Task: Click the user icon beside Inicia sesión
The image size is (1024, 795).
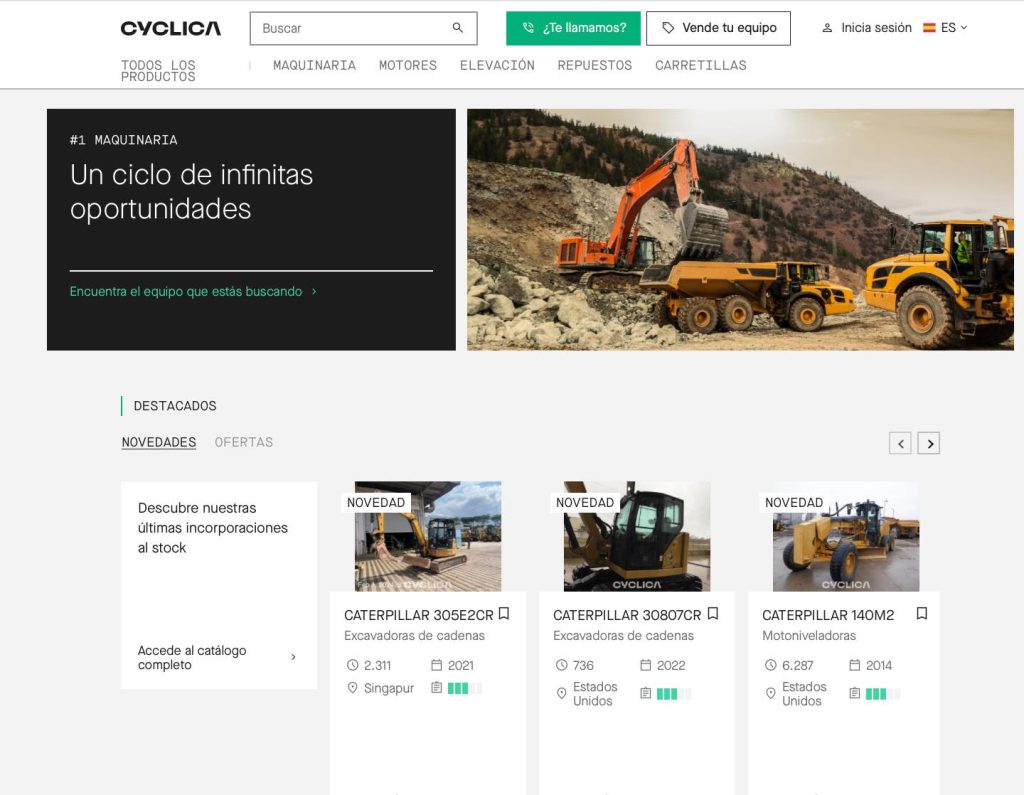Action: [827, 28]
